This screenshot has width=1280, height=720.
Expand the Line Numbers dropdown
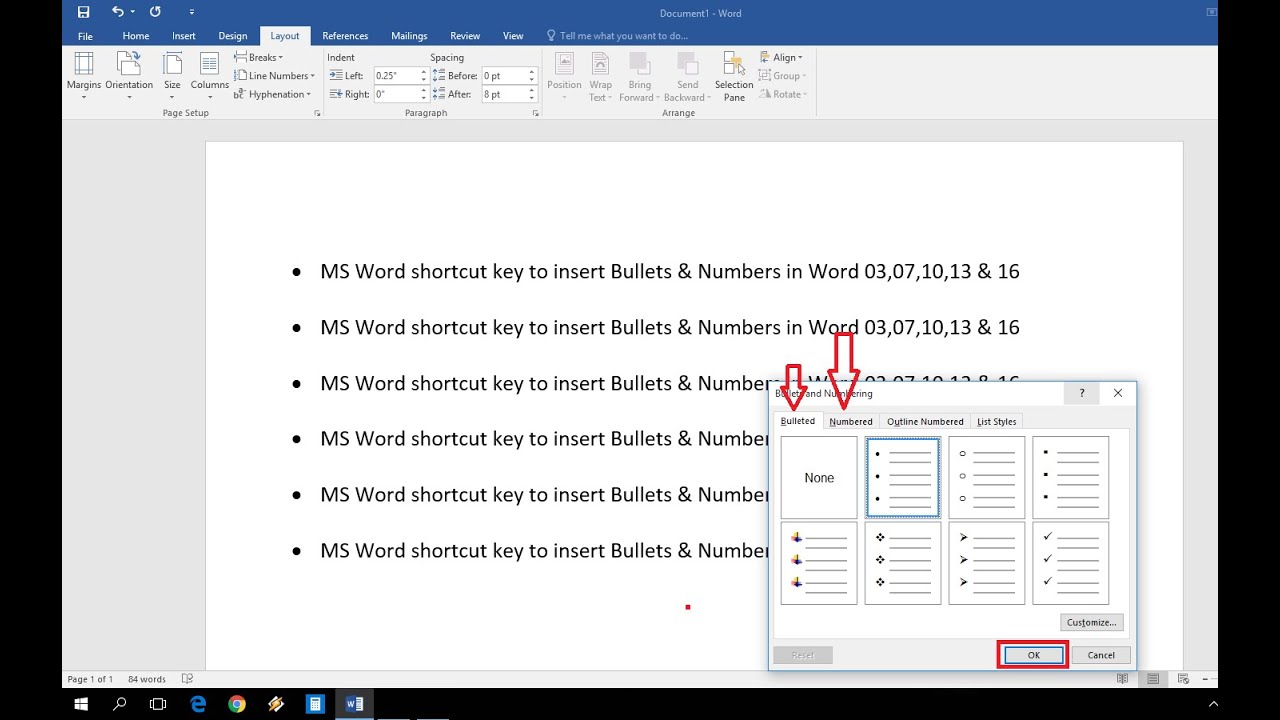274,76
